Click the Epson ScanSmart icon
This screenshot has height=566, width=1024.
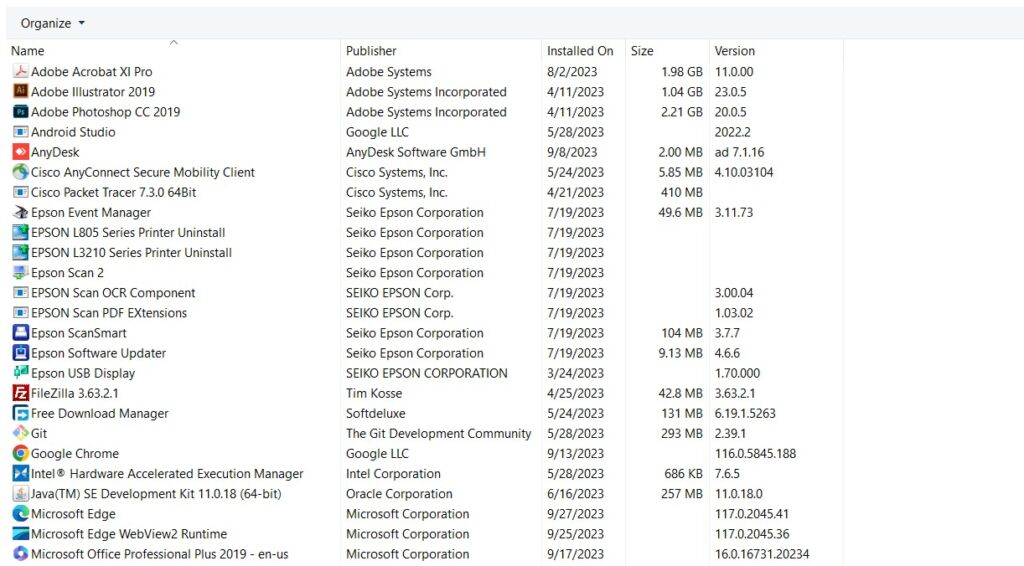click(x=21, y=333)
